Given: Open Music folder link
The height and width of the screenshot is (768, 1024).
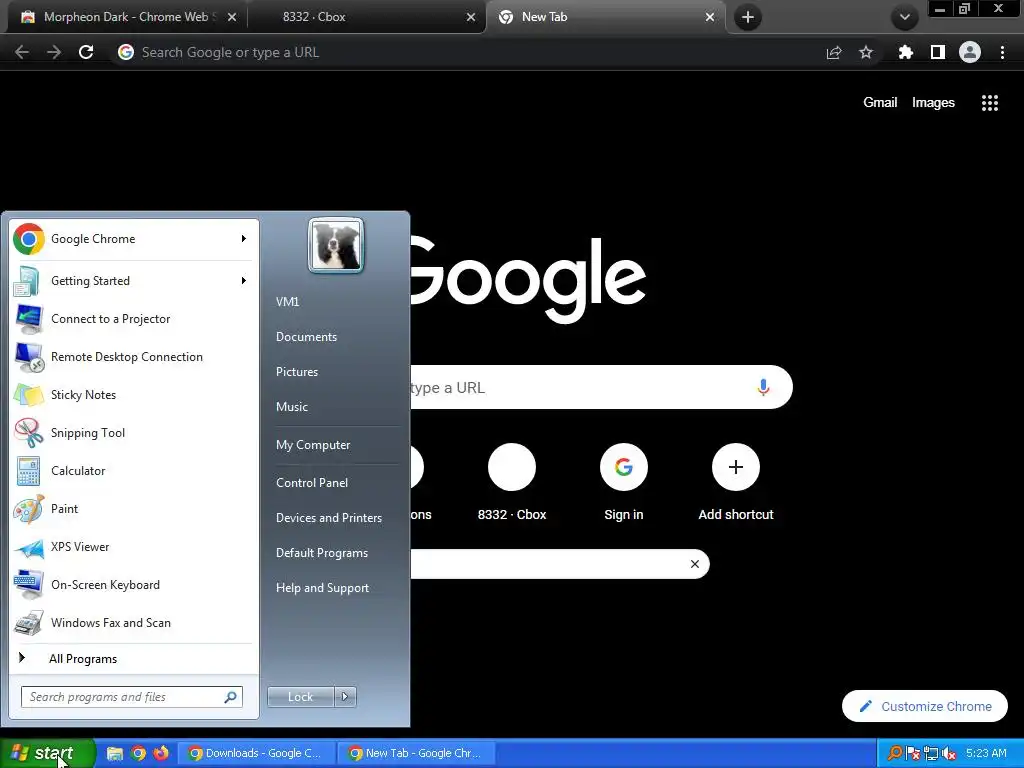Looking at the screenshot, I should point(292,407).
